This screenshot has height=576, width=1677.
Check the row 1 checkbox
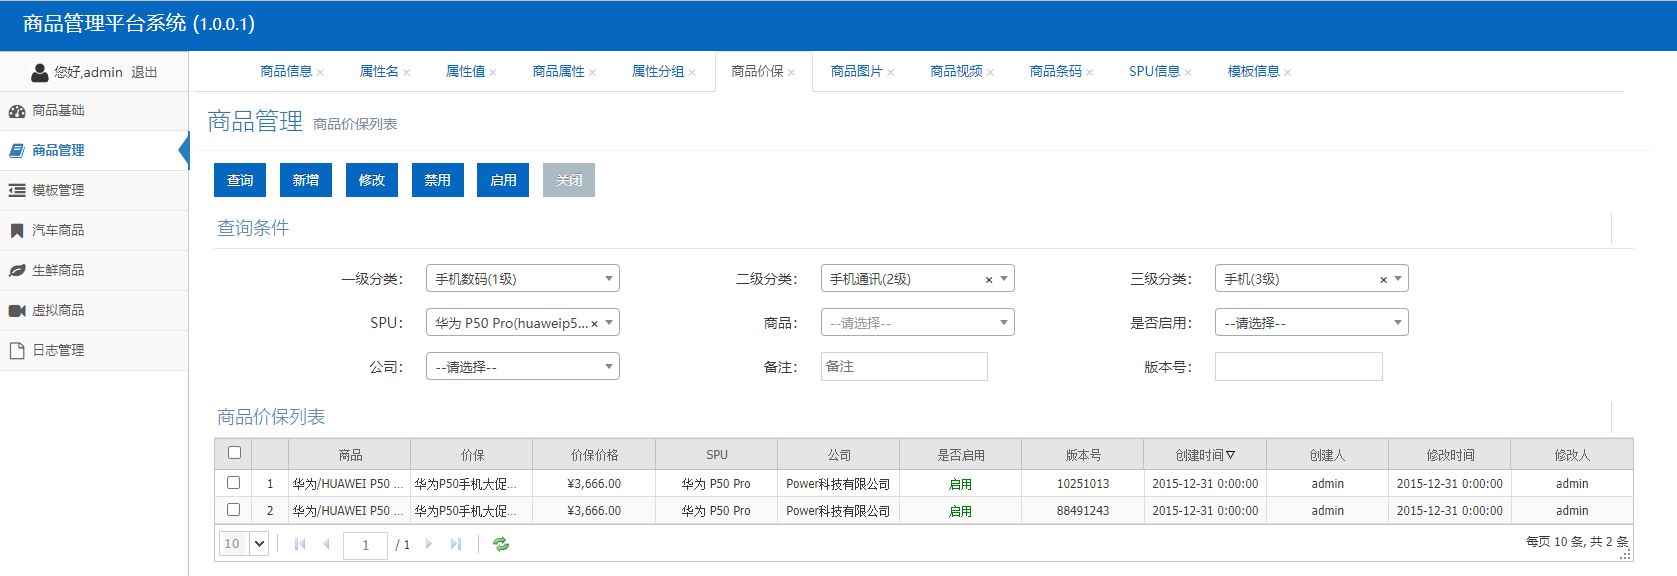[x=234, y=483]
